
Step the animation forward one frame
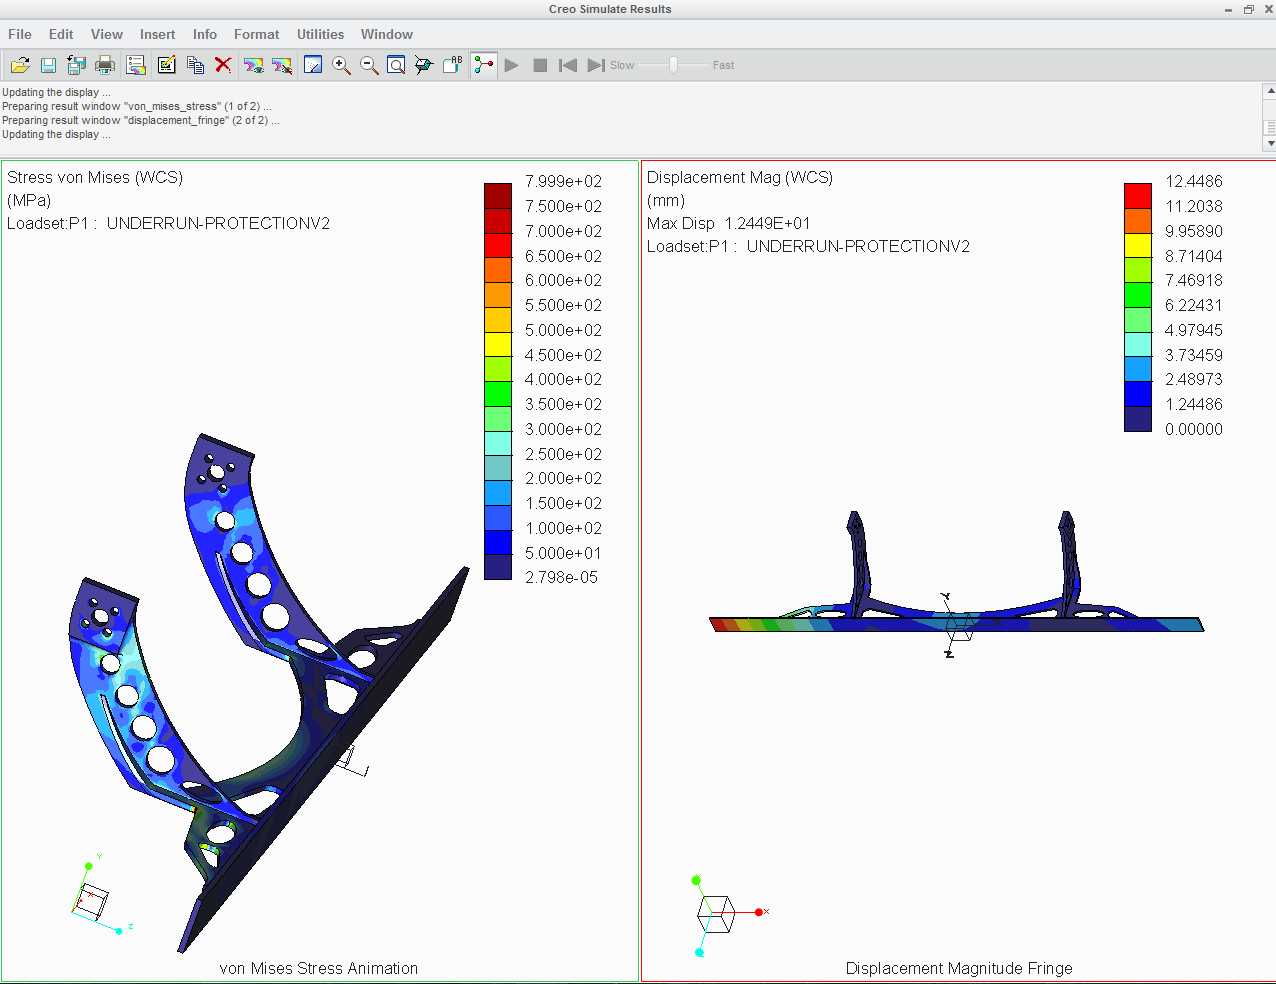click(596, 65)
